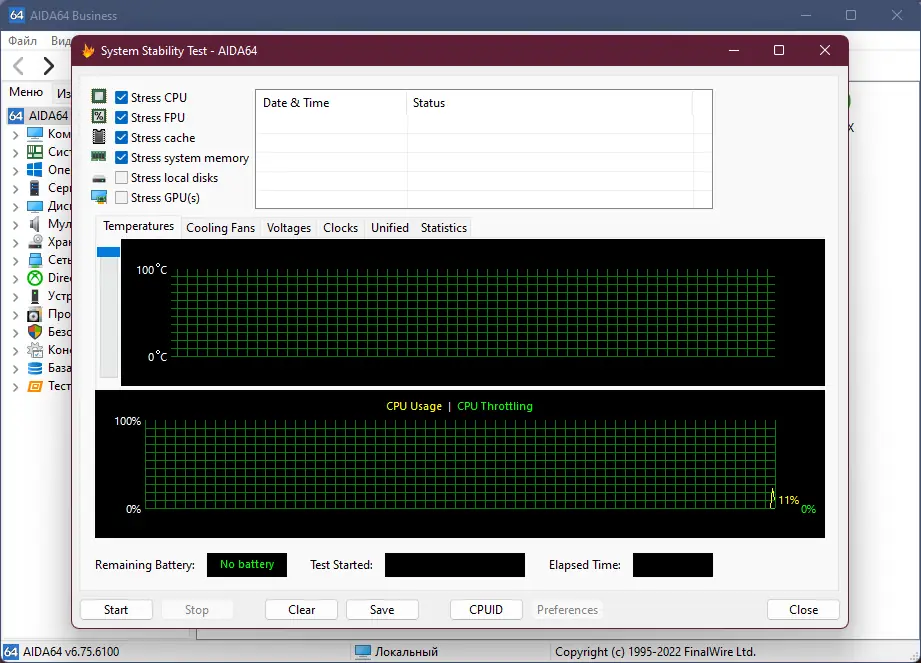
Task: Uncheck the Stress FPU checkbox
Action: coord(122,117)
